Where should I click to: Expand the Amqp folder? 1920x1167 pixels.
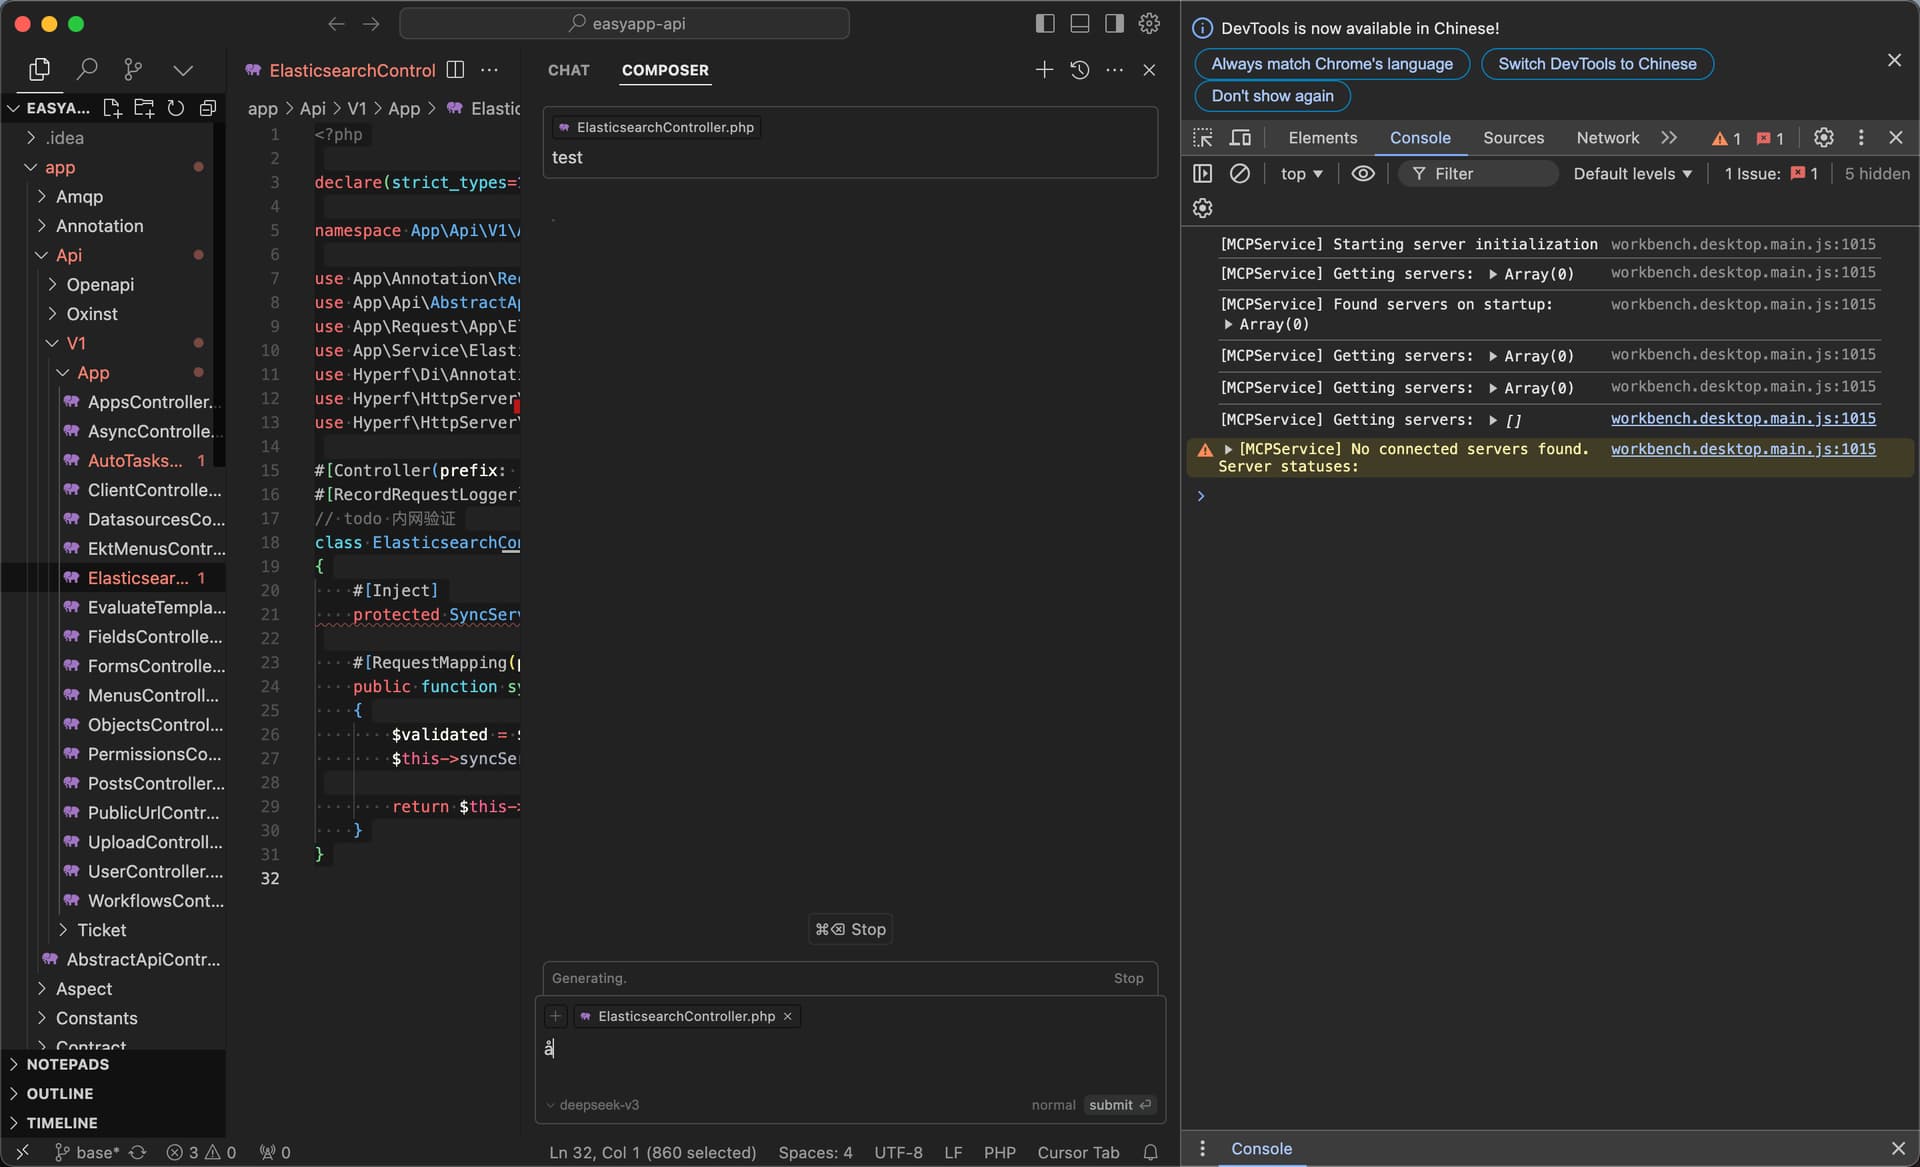79,196
